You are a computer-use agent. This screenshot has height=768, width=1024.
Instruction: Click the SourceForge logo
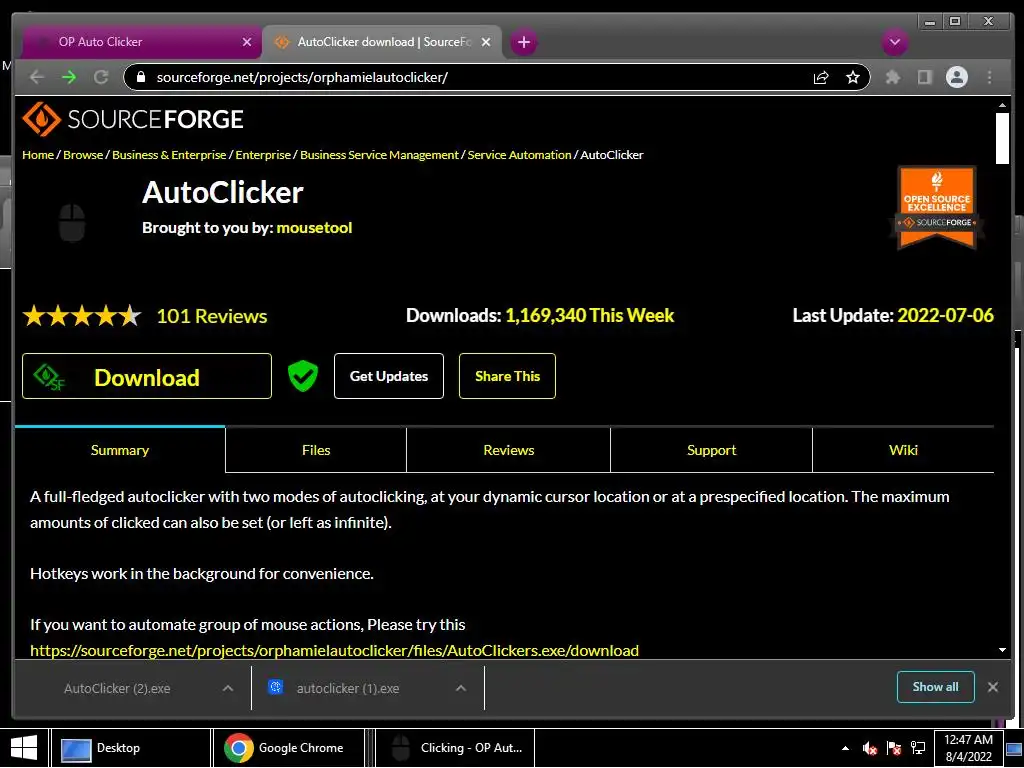(133, 119)
